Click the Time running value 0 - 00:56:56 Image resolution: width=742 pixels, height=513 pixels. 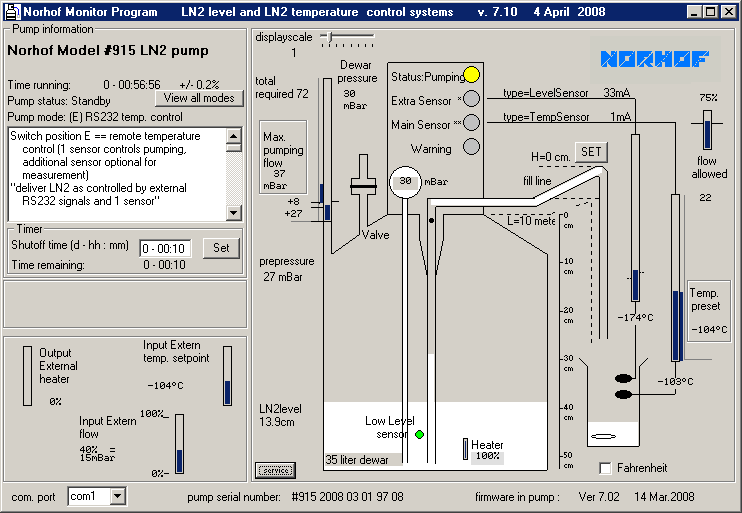point(132,85)
